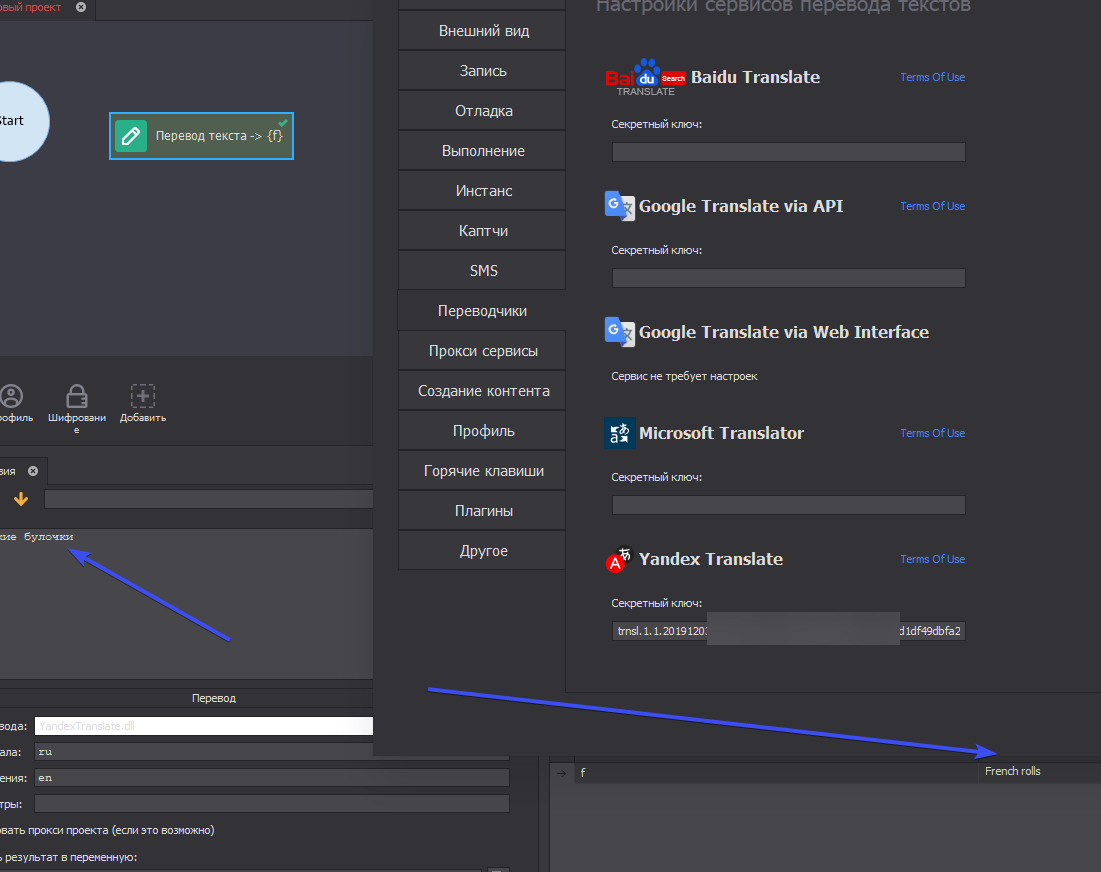Open the Инстанс settings section
The width and height of the screenshot is (1101, 872).
tap(482, 191)
